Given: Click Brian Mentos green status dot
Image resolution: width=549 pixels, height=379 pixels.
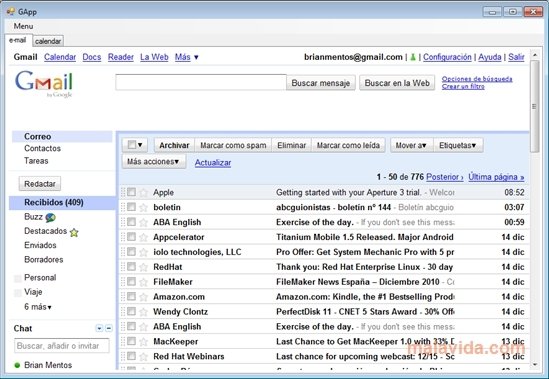Looking at the screenshot, I should pos(17,365).
